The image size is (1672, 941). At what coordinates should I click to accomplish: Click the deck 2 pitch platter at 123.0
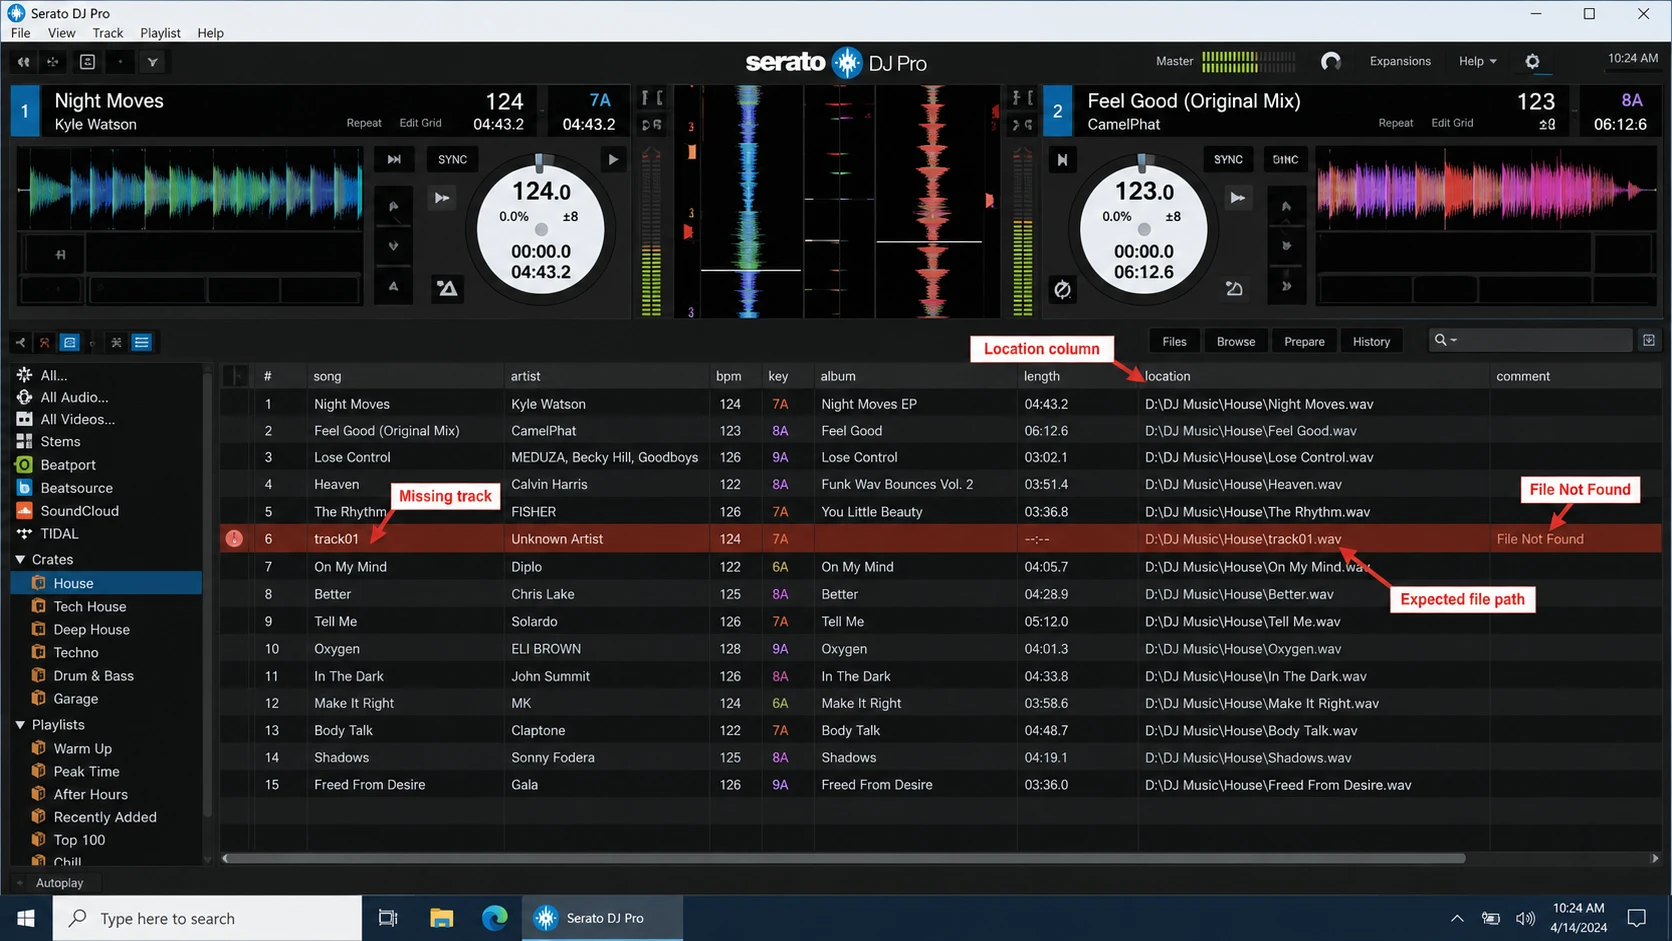pyautogui.click(x=1144, y=231)
